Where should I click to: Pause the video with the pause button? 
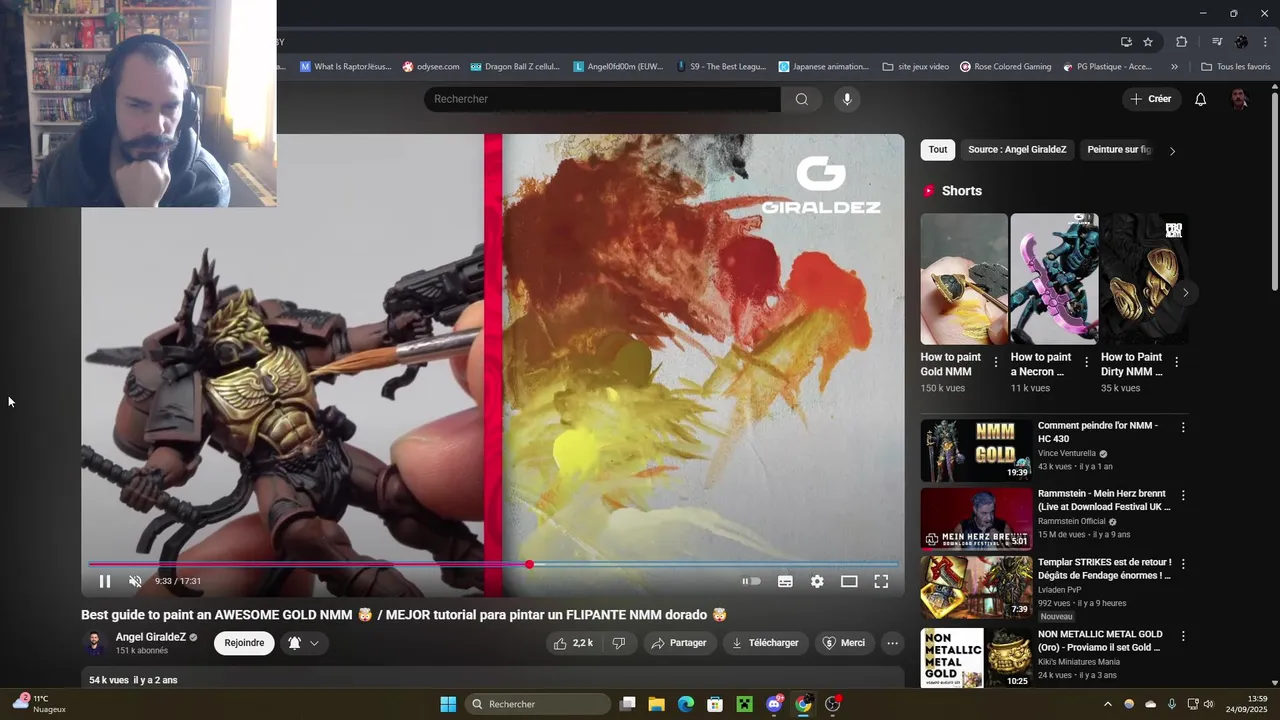105,581
